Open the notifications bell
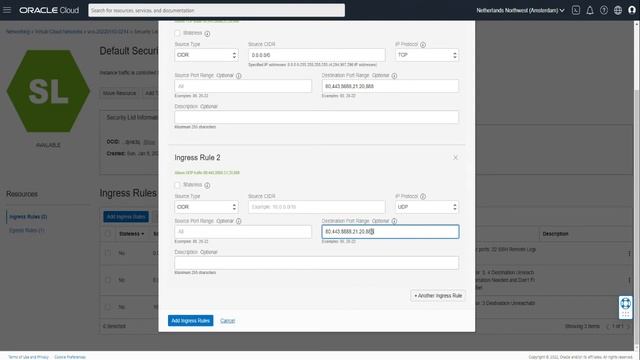Screen dimensions: 640x360 (590, 10)
